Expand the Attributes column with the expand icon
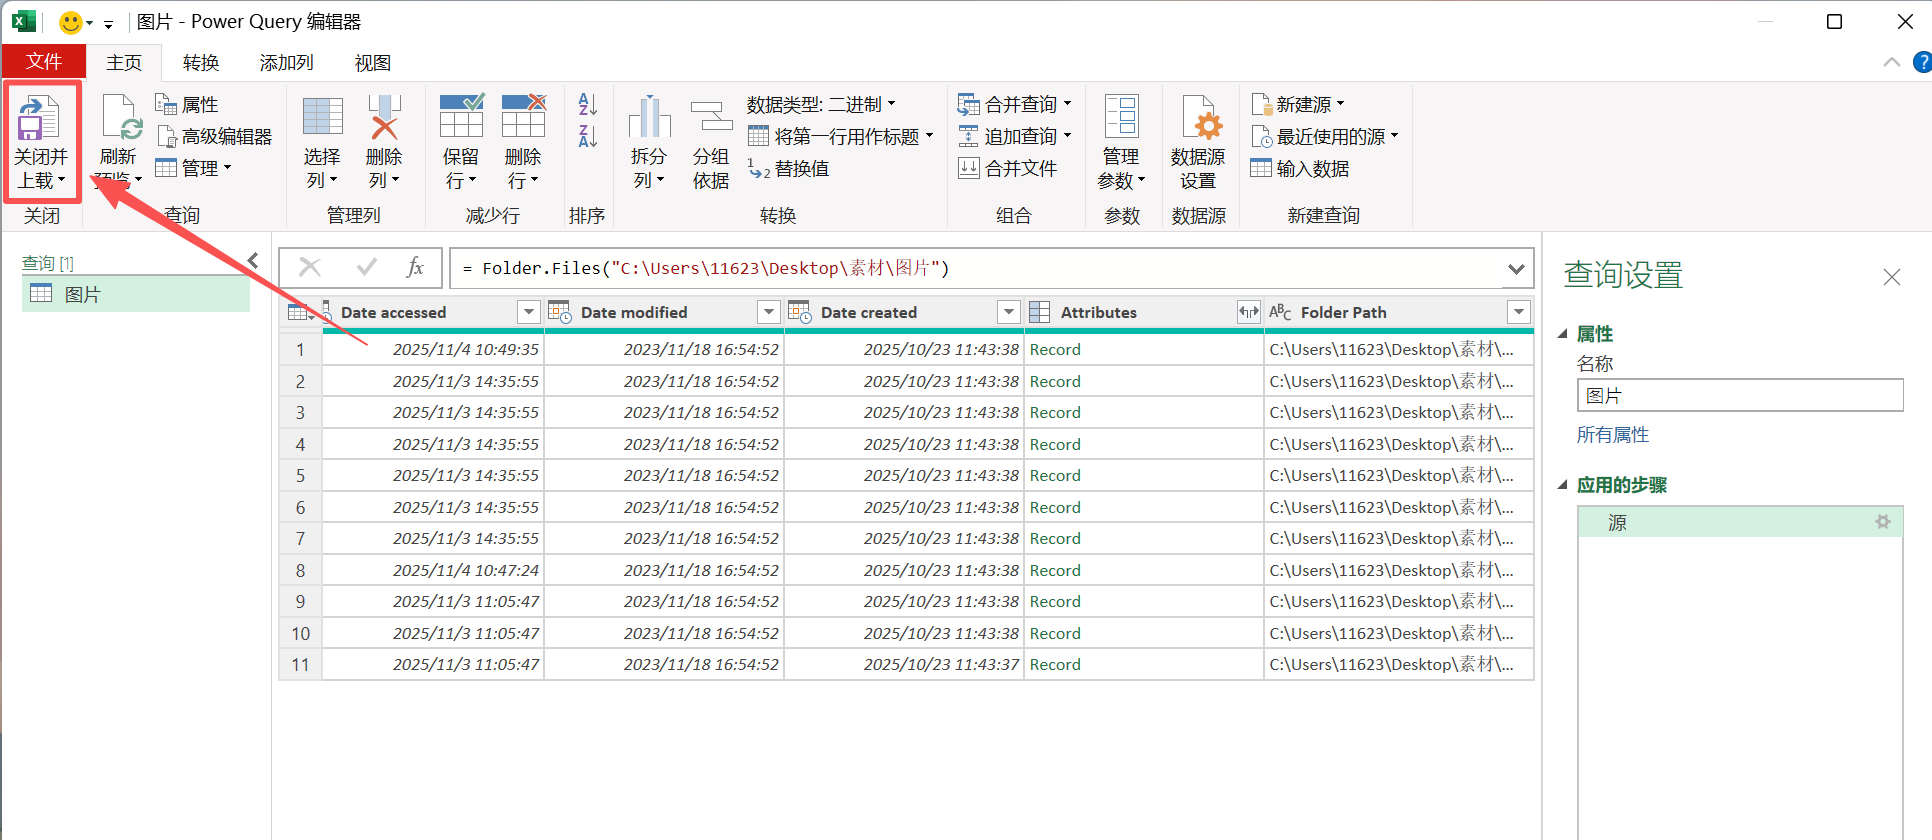1932x840 pixels. click(x=1249, y=312)
